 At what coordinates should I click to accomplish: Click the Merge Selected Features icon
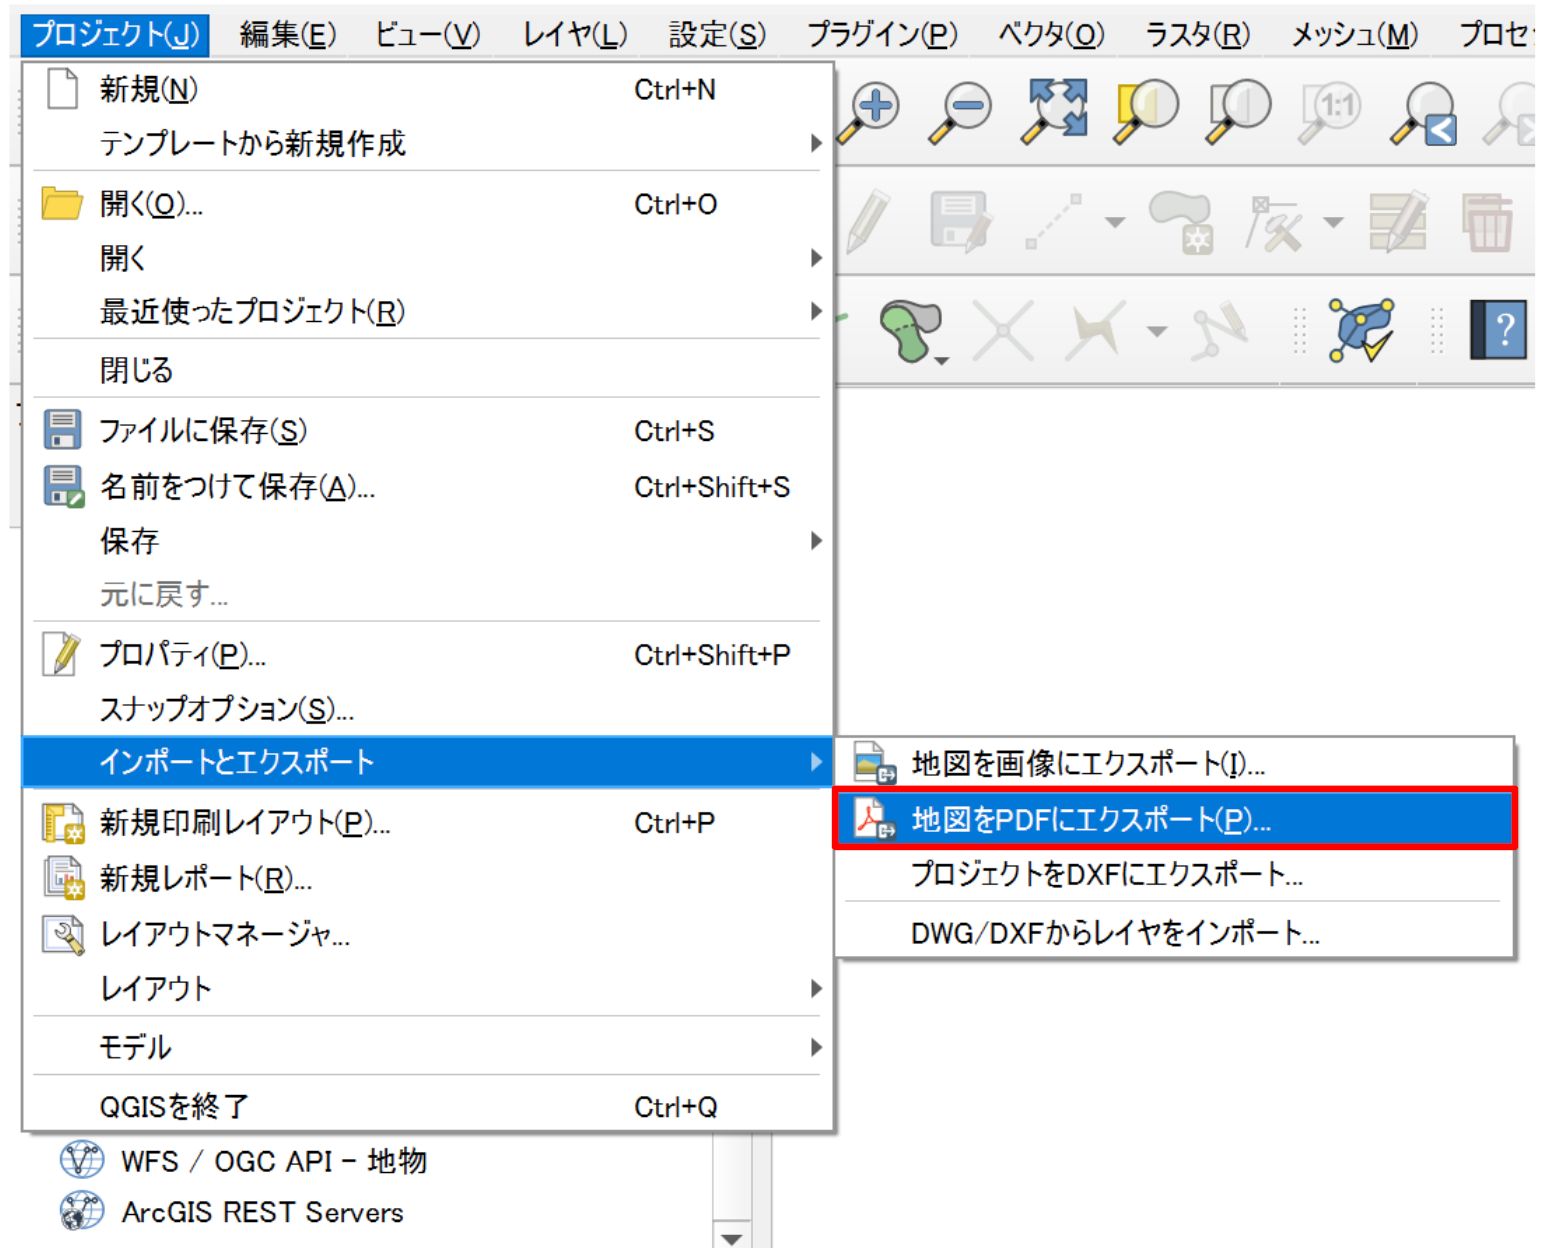click(x=1094, y=330)
